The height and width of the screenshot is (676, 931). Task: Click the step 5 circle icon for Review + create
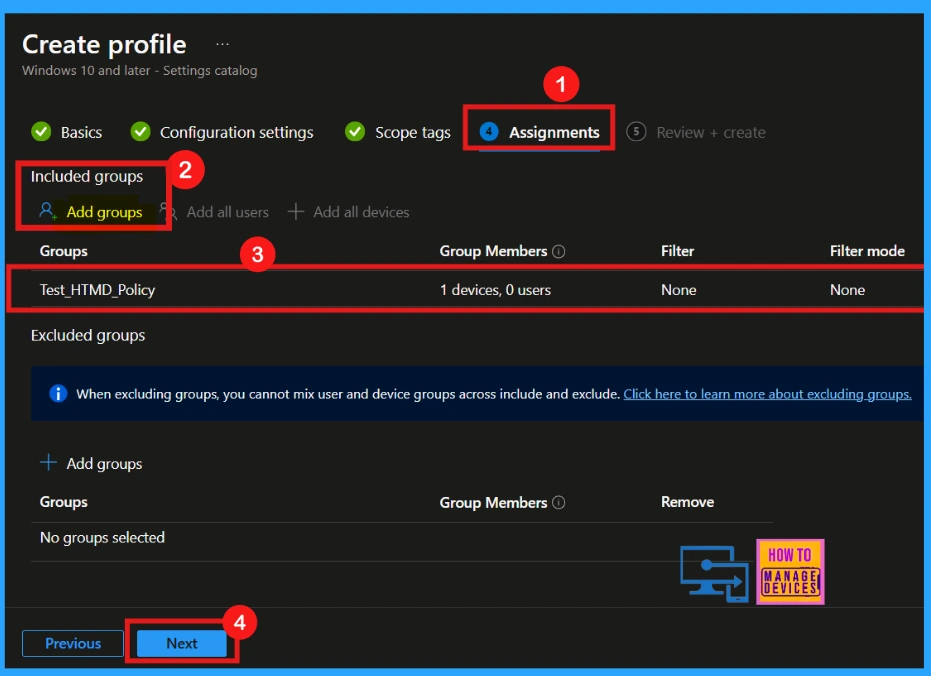pyautogui.click(x=636, y=132)
